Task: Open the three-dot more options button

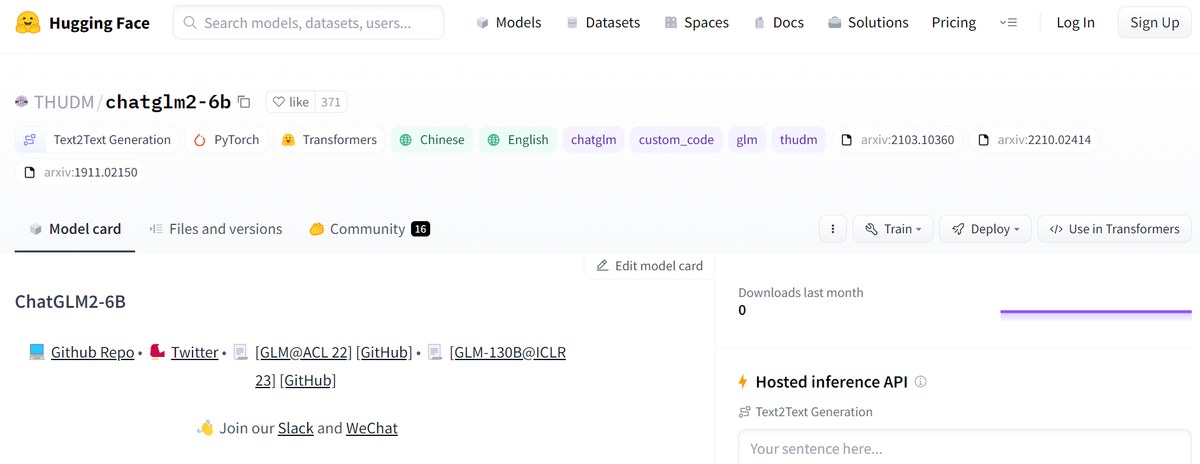Action: [x=833, y=229]
